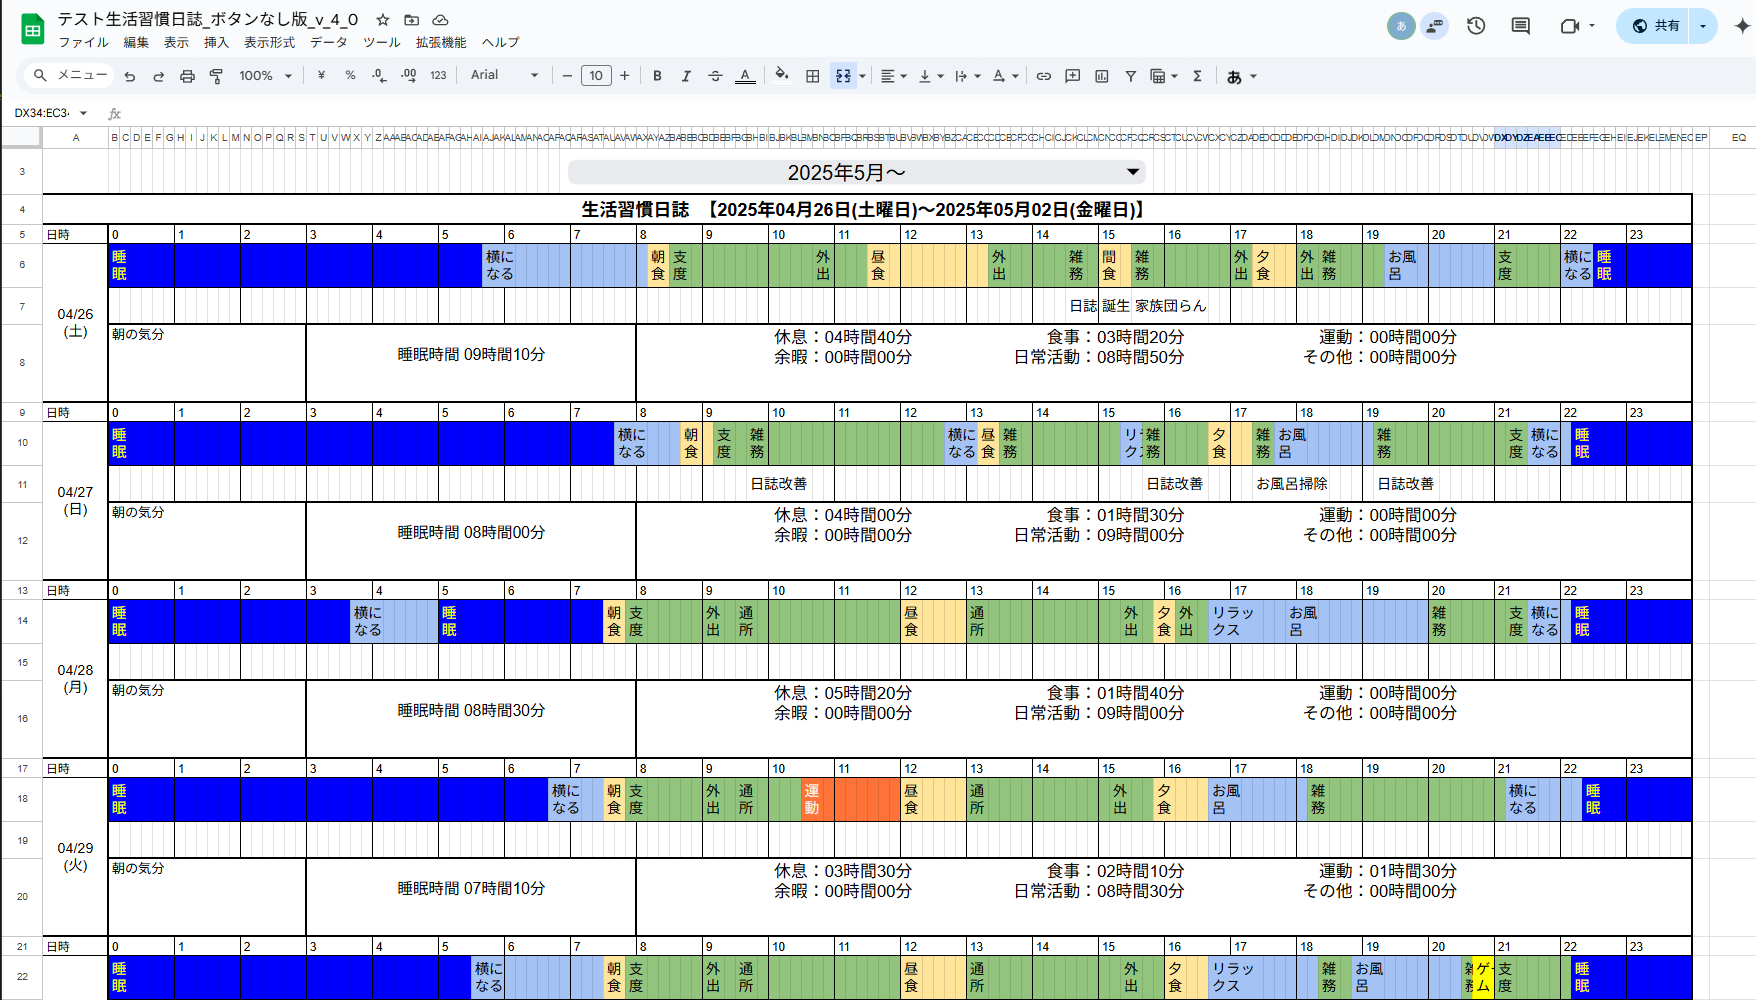Click the functions sigma icon
Viewport: 1756px width, 1000px height.
pos(1197,76)
